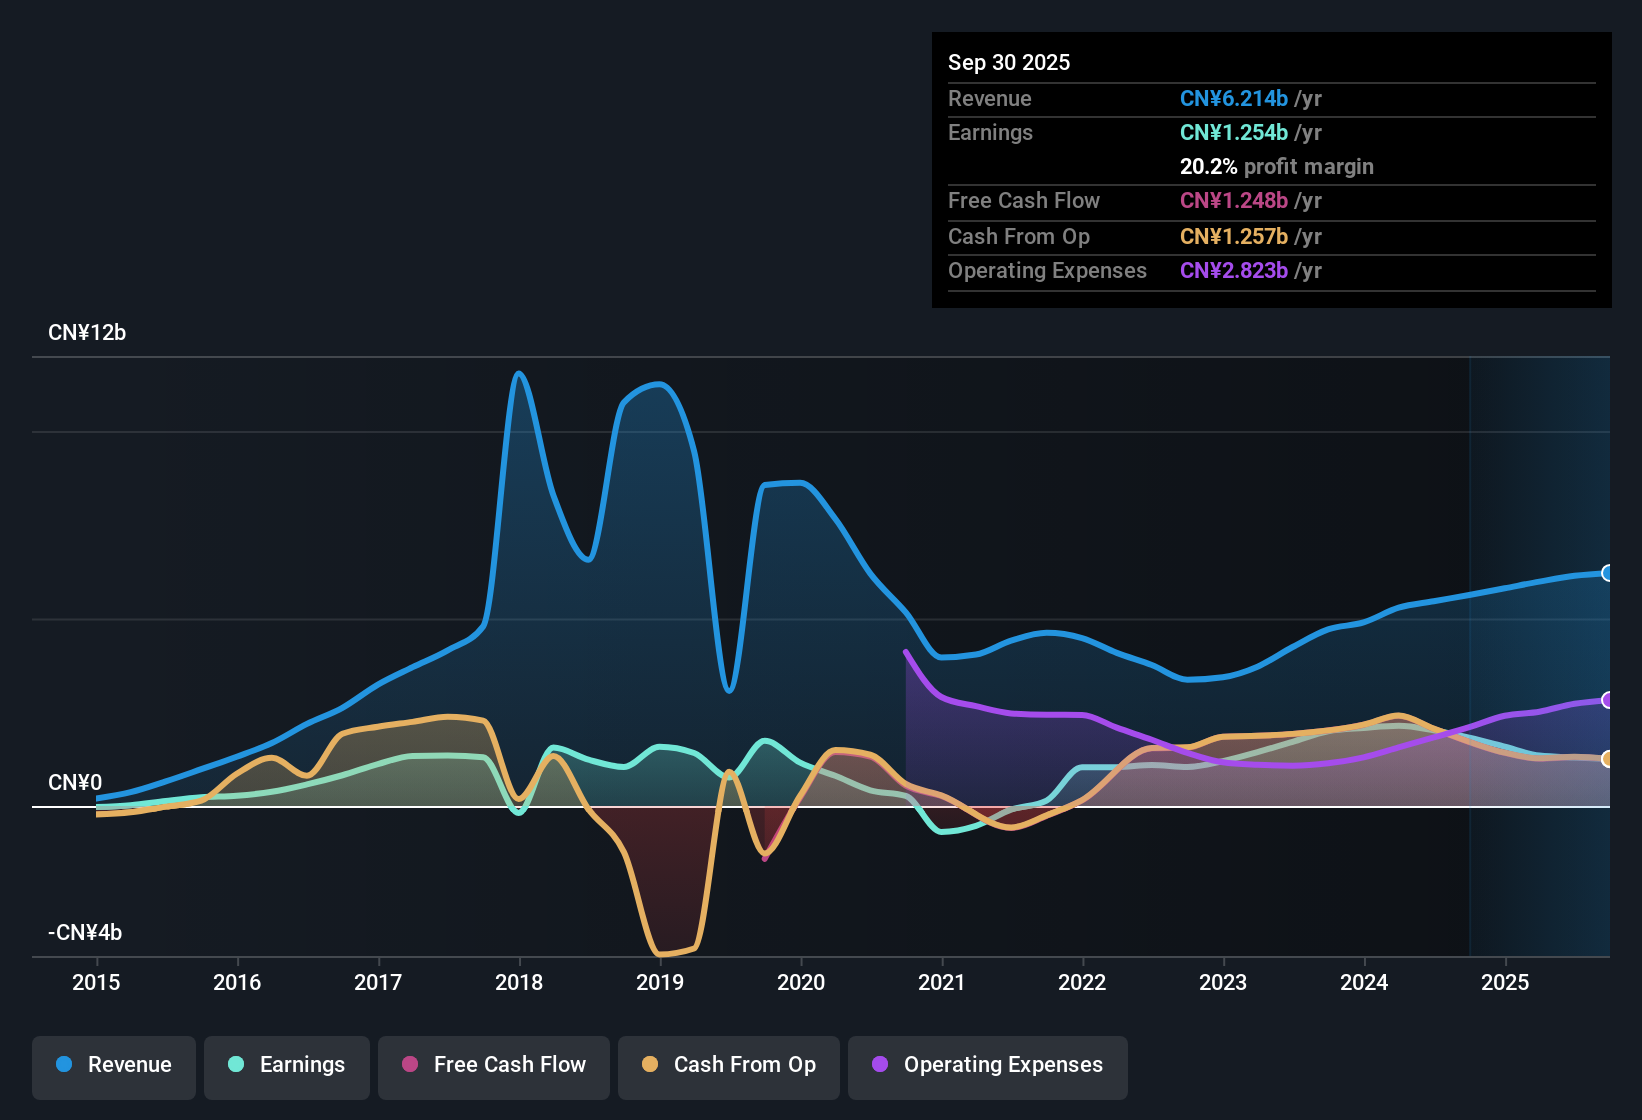Select the teal Earnings dot icon
1642x1120 pixels.
[235, 1065]
